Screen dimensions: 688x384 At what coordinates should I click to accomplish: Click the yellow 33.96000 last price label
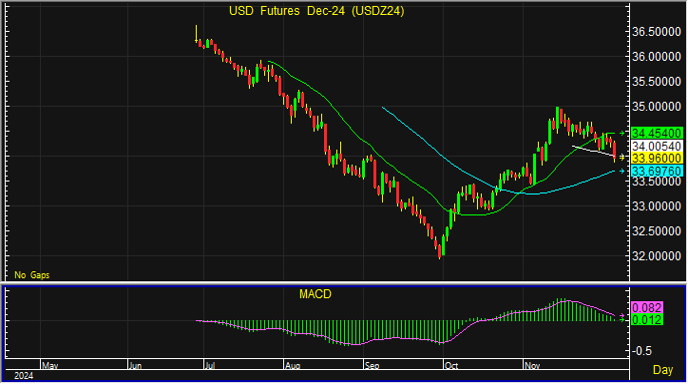[x=657, y=158]
